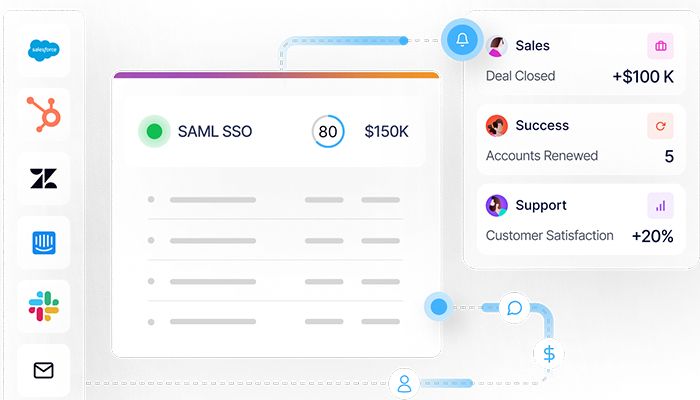Toggle the green SAML SSO status dot

point(154,131)
